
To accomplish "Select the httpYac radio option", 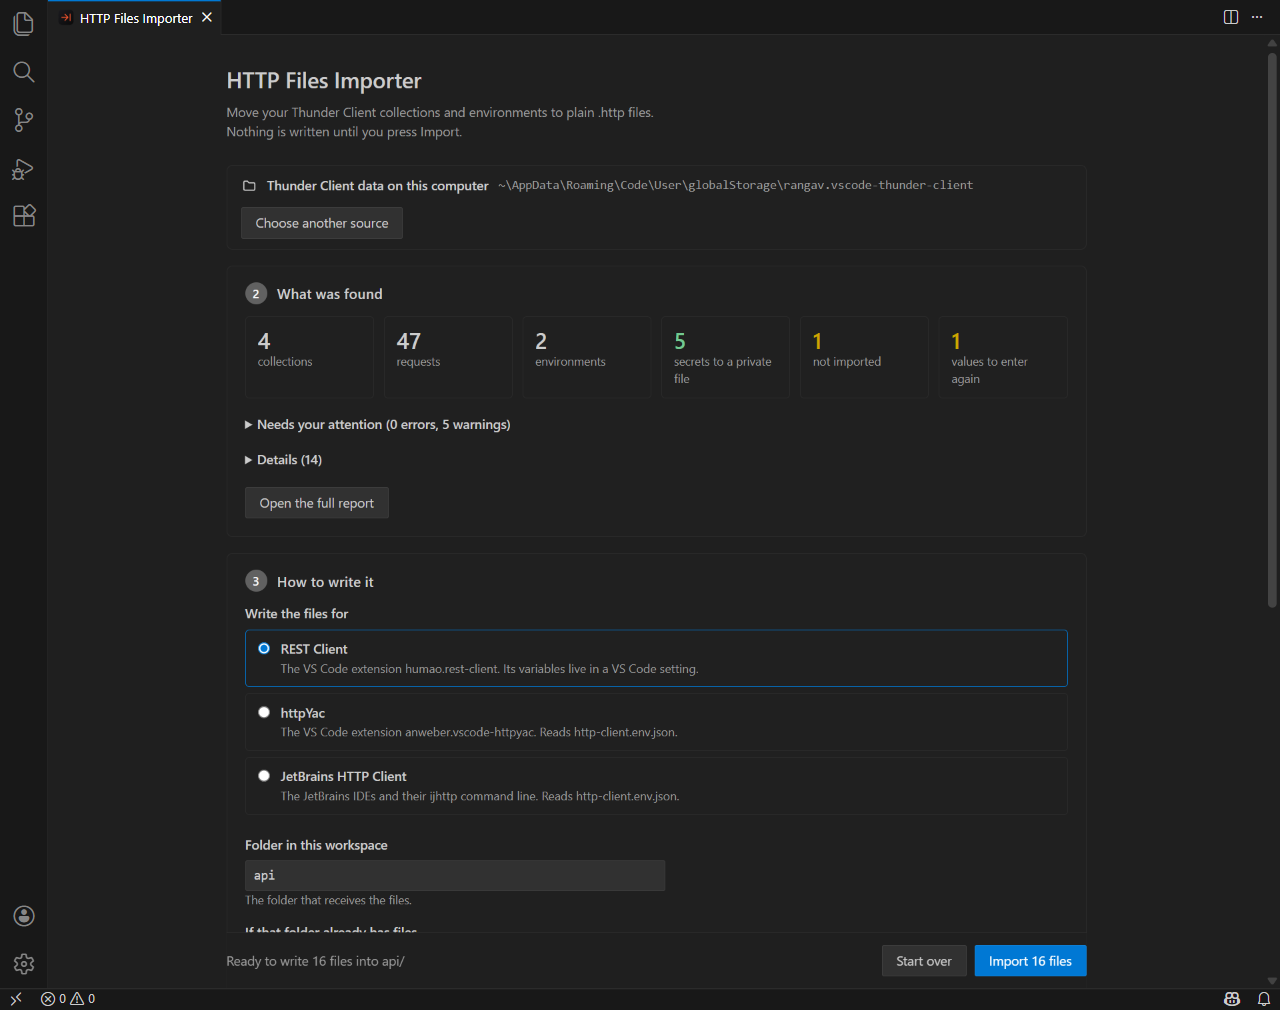I will coord(264,712).
